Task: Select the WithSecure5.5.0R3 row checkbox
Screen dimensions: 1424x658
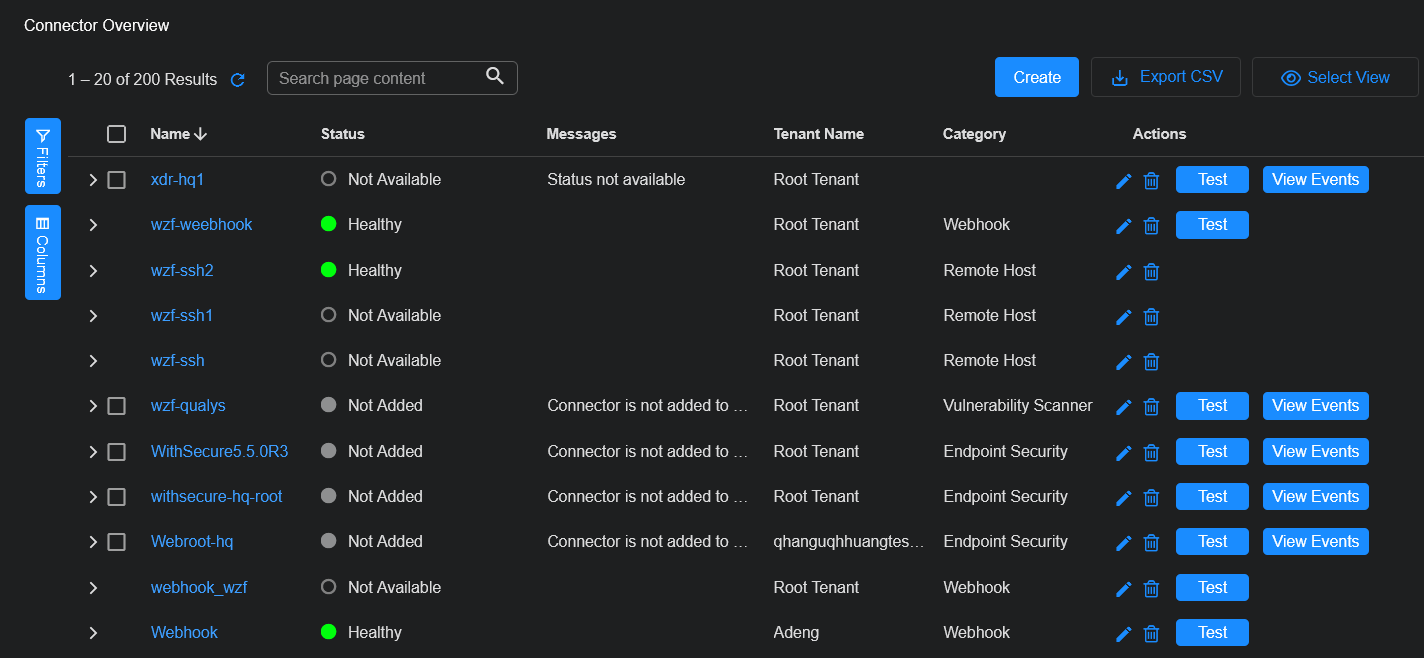Action: pos(117,452)
